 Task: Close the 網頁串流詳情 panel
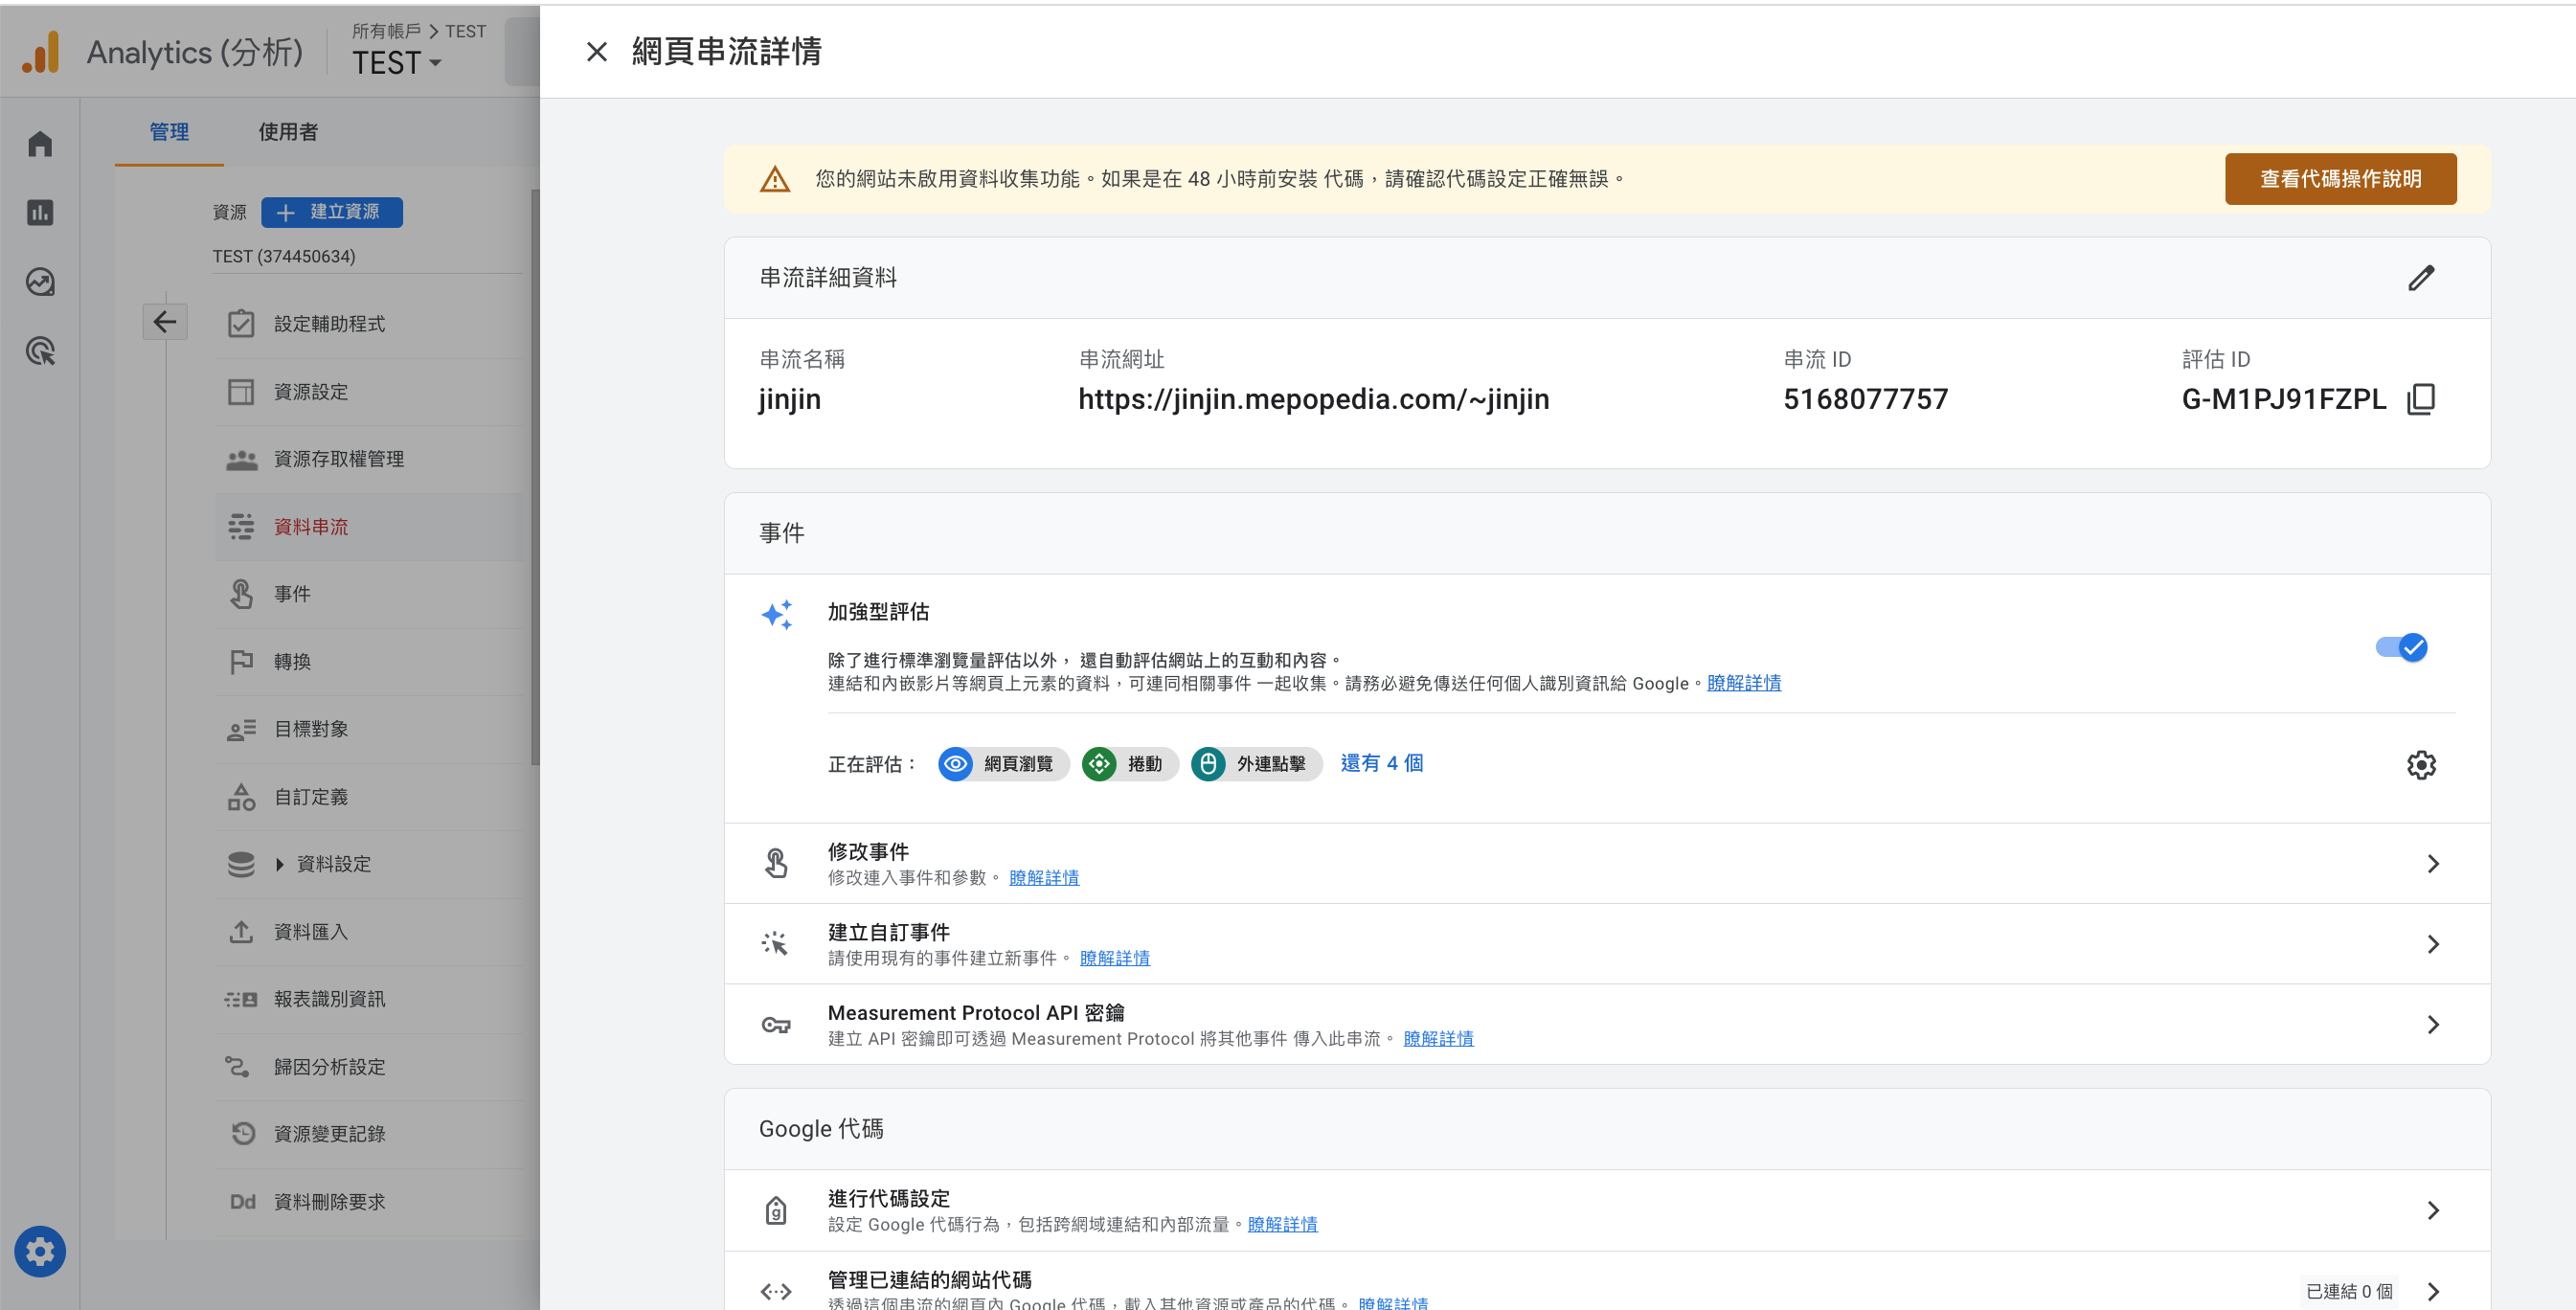(x=596, y=52)
